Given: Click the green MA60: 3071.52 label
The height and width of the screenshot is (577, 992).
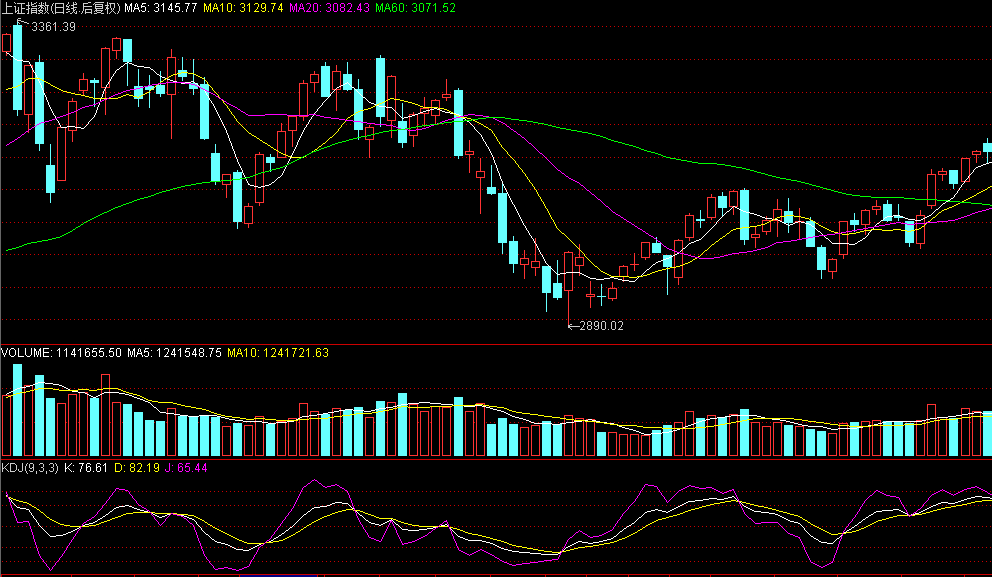Looking at the screenshot, I should click(415, 8).
